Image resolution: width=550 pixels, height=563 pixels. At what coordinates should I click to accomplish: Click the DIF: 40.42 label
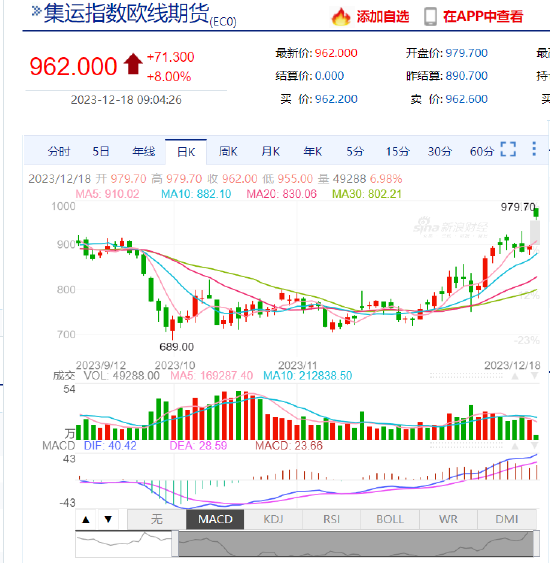[x=110, y=446]
